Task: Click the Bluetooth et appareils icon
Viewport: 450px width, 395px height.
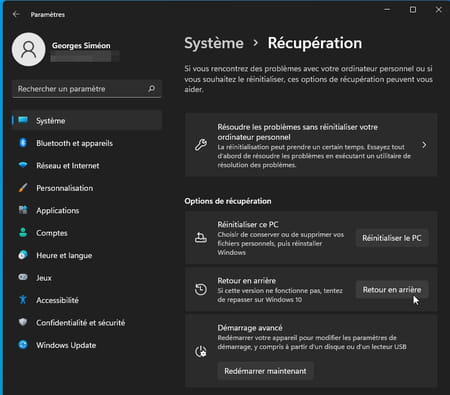Action: pyautogui.click(x=23, y=143)
